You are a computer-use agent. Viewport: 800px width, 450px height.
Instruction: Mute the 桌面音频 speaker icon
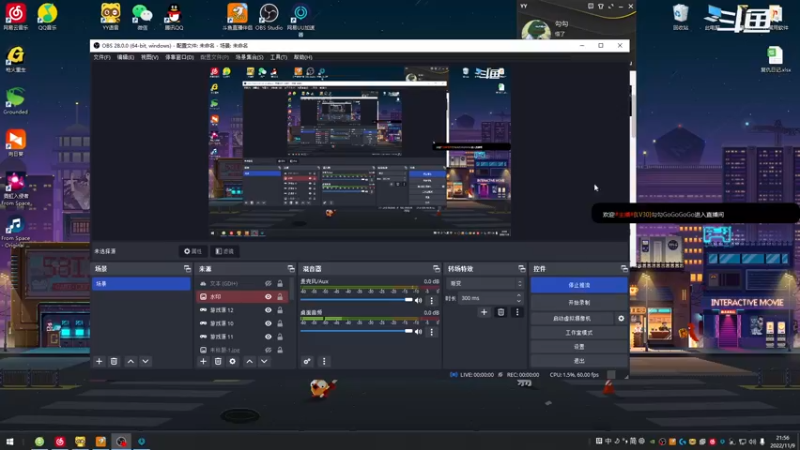click(x=419, y=332)
